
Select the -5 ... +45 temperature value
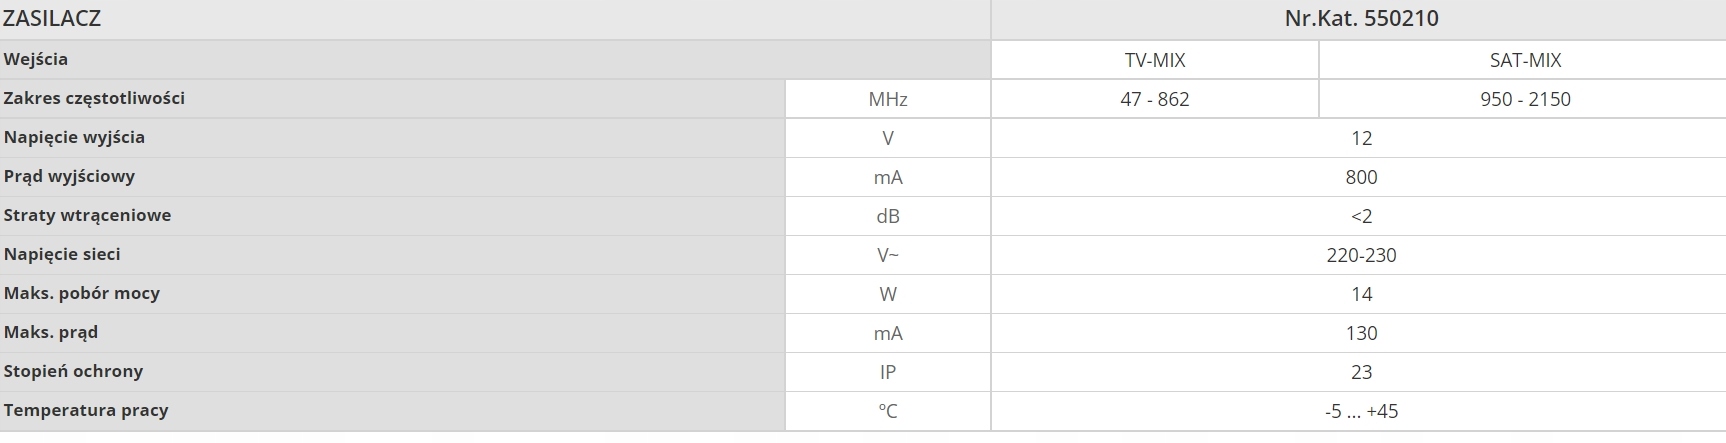coord(1361,411)
